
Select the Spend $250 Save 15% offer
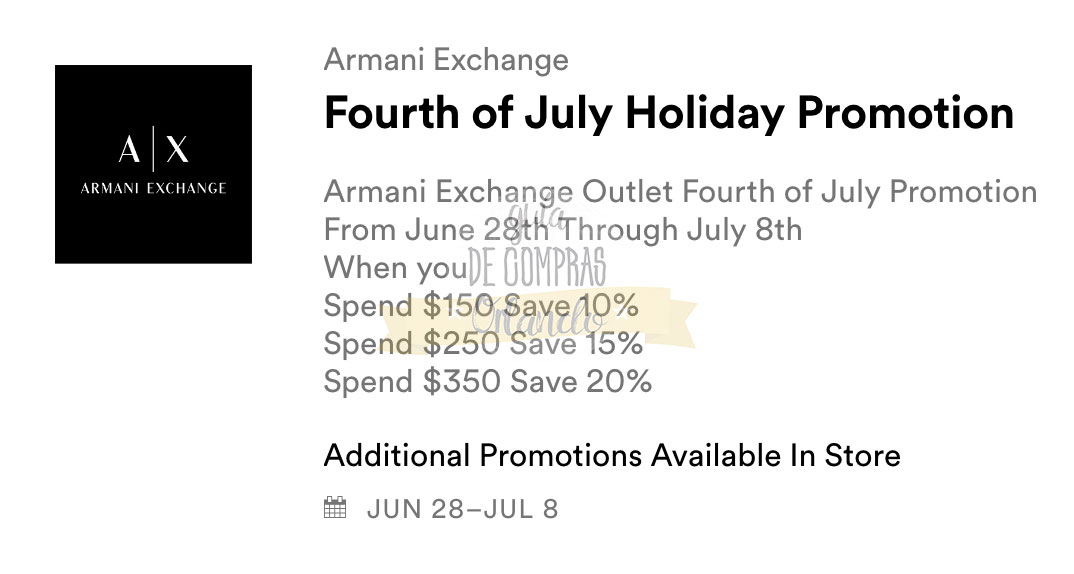[x=483, y=343]
